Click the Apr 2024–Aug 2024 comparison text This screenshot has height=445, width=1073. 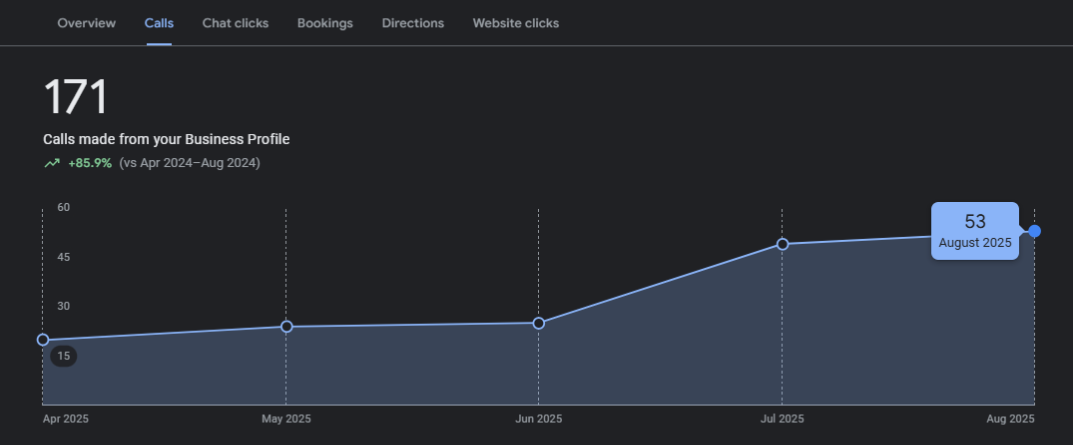(x=189, y=163)
